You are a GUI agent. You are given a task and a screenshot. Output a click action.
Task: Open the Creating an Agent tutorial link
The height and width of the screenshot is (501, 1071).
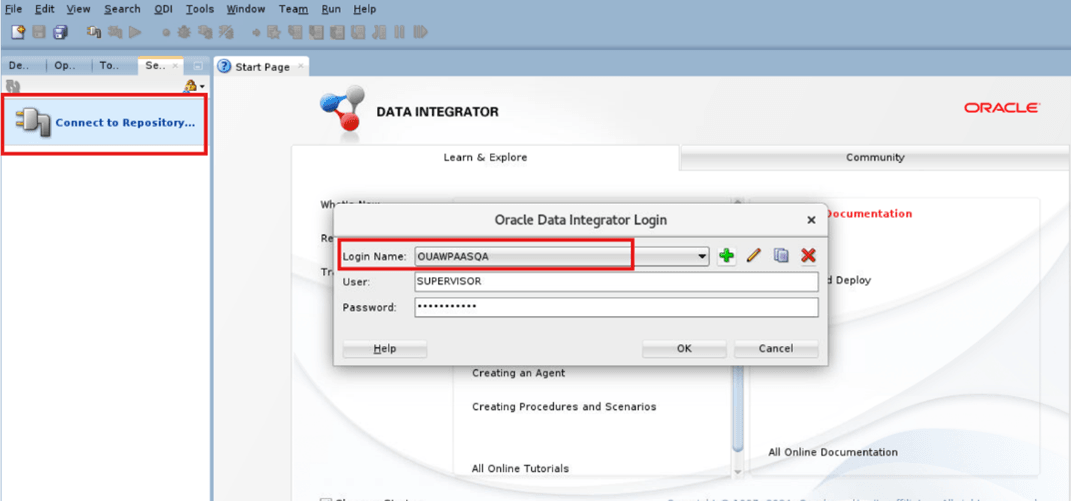(x=518, y=373)
